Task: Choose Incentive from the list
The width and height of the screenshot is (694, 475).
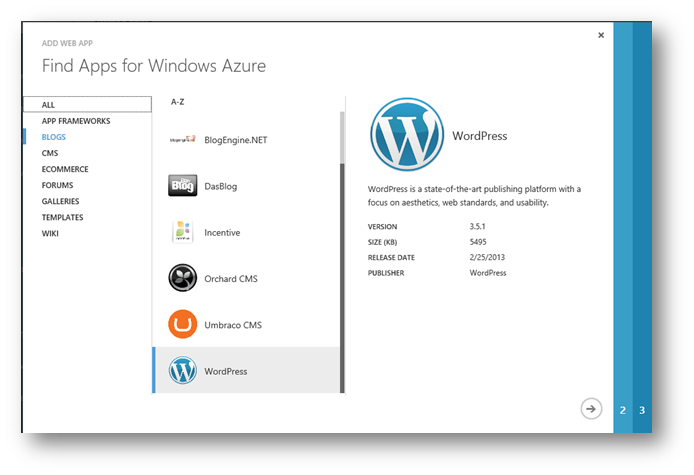Action: click(247, 232)
